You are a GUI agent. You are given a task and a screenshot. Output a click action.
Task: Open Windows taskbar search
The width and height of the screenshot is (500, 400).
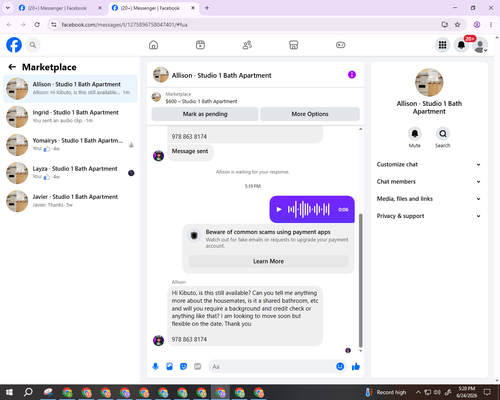tap(28, 392)
